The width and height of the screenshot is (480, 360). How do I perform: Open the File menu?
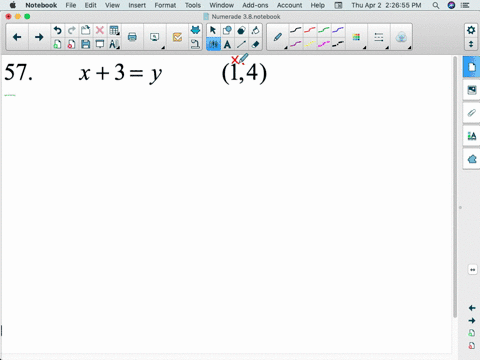click(x=71, y=5)
